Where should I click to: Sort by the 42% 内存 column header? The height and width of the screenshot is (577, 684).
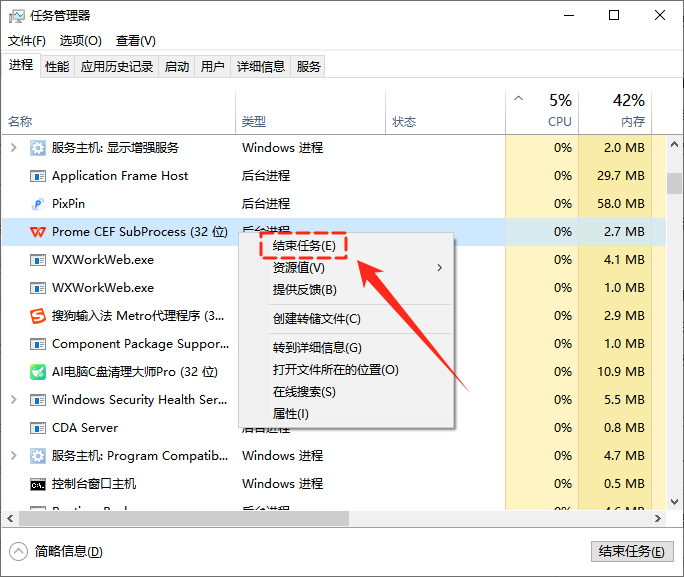point(615,113)
